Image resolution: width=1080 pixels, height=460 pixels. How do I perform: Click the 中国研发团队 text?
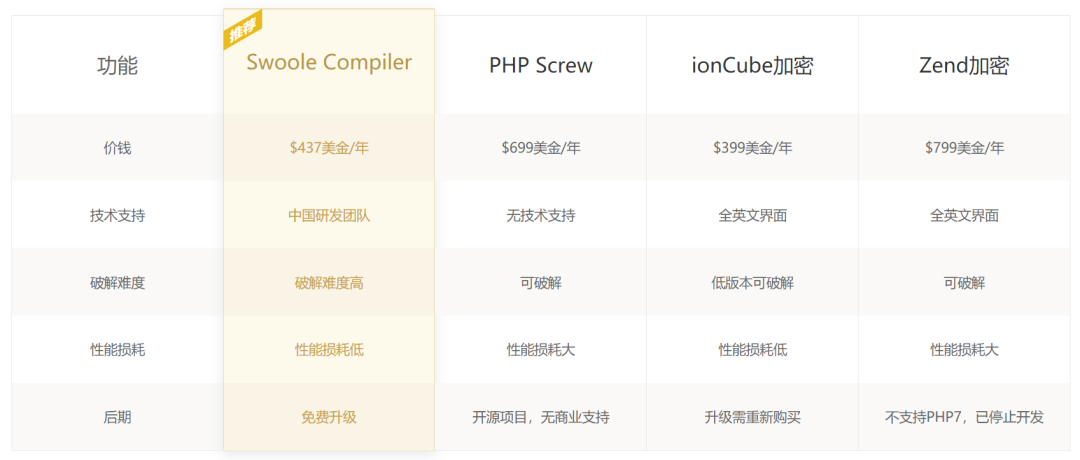pos(329,215)
